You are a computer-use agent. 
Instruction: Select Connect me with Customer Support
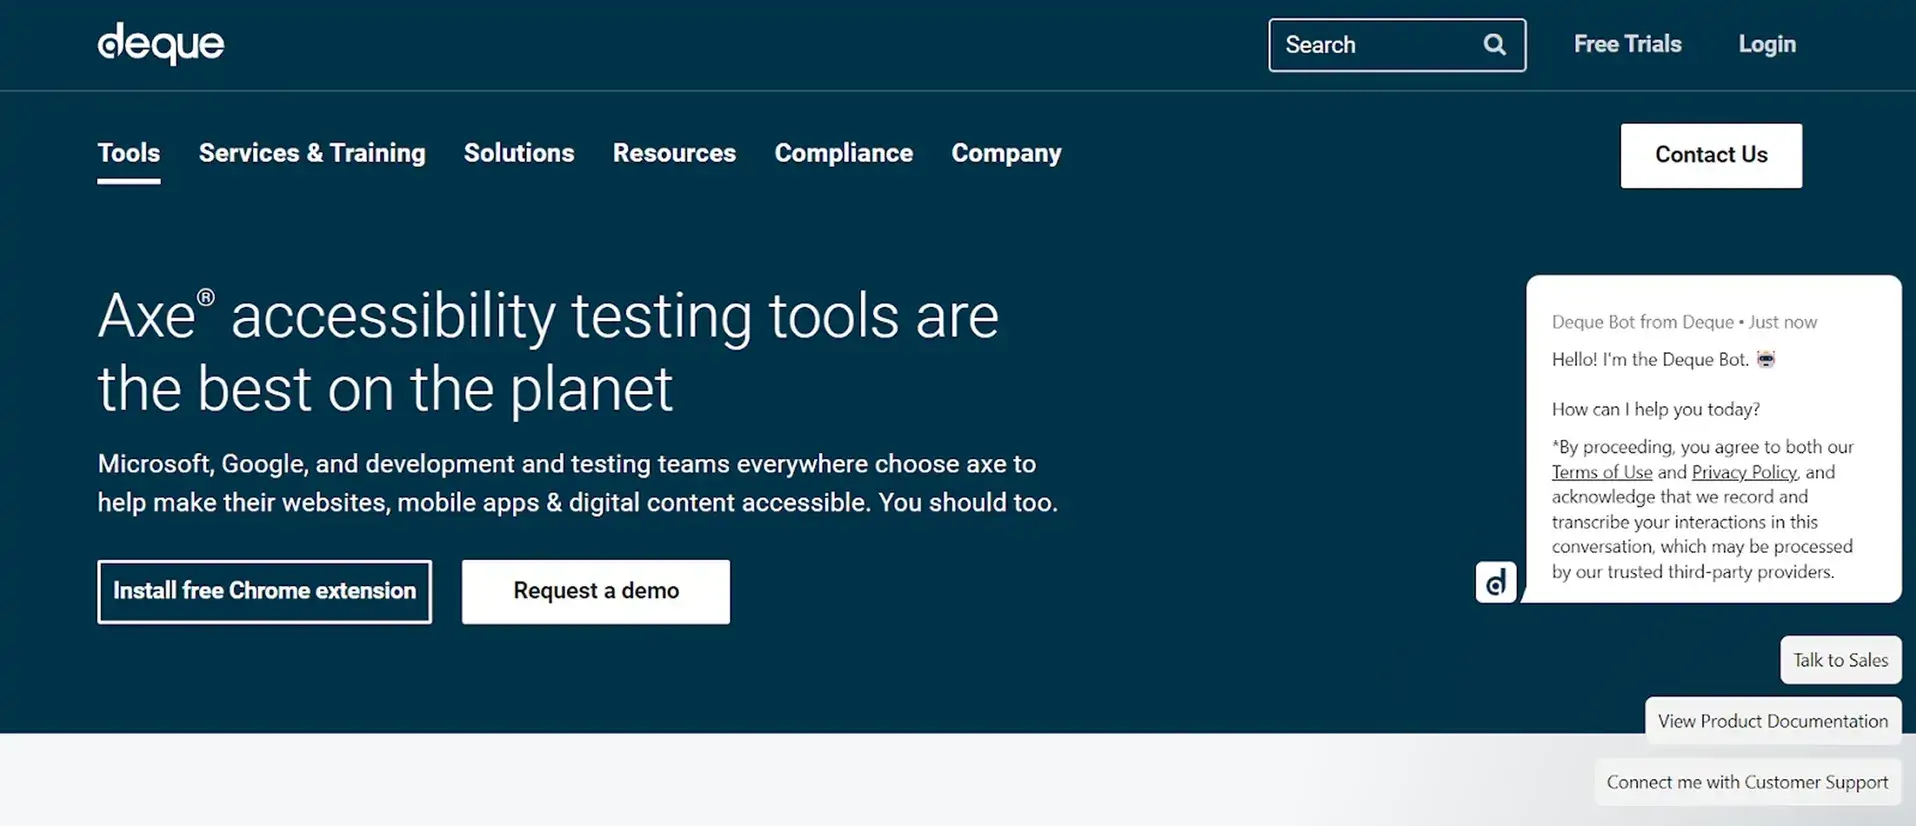coord(1747,782)
